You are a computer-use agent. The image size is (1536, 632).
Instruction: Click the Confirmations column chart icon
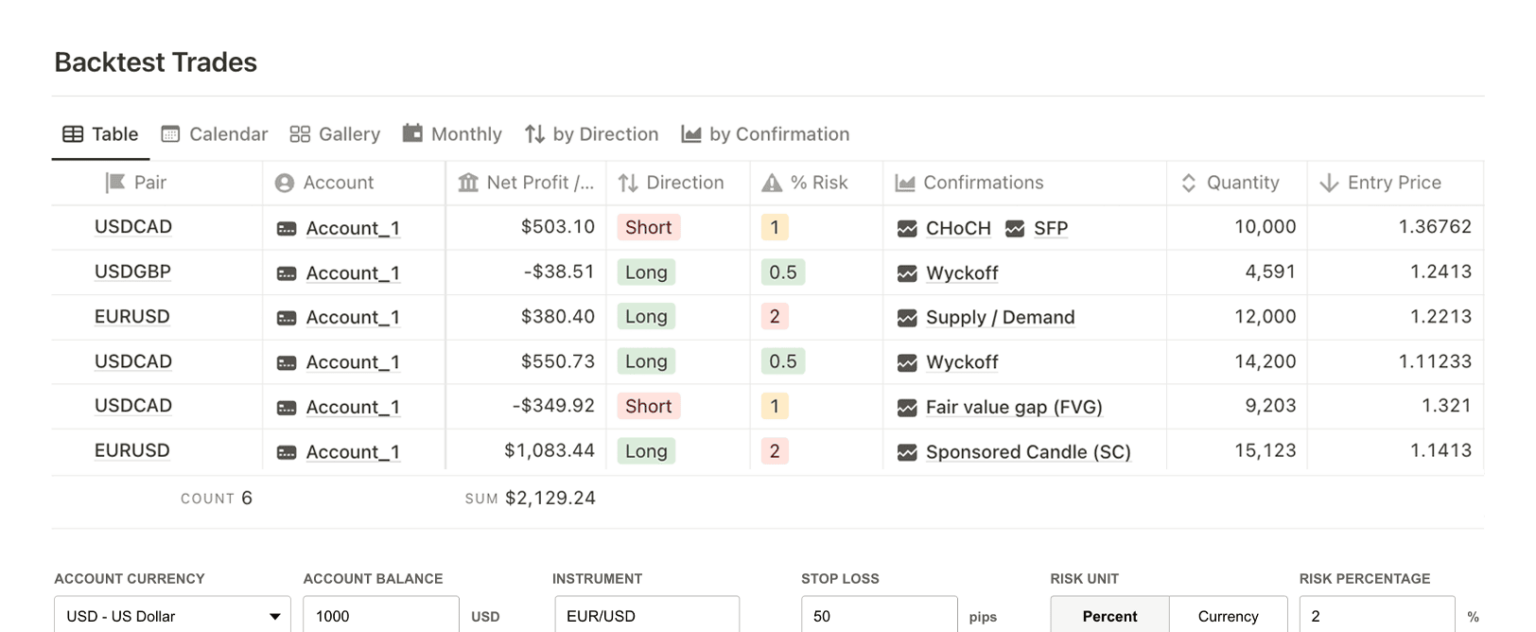[x=905, y=183]
